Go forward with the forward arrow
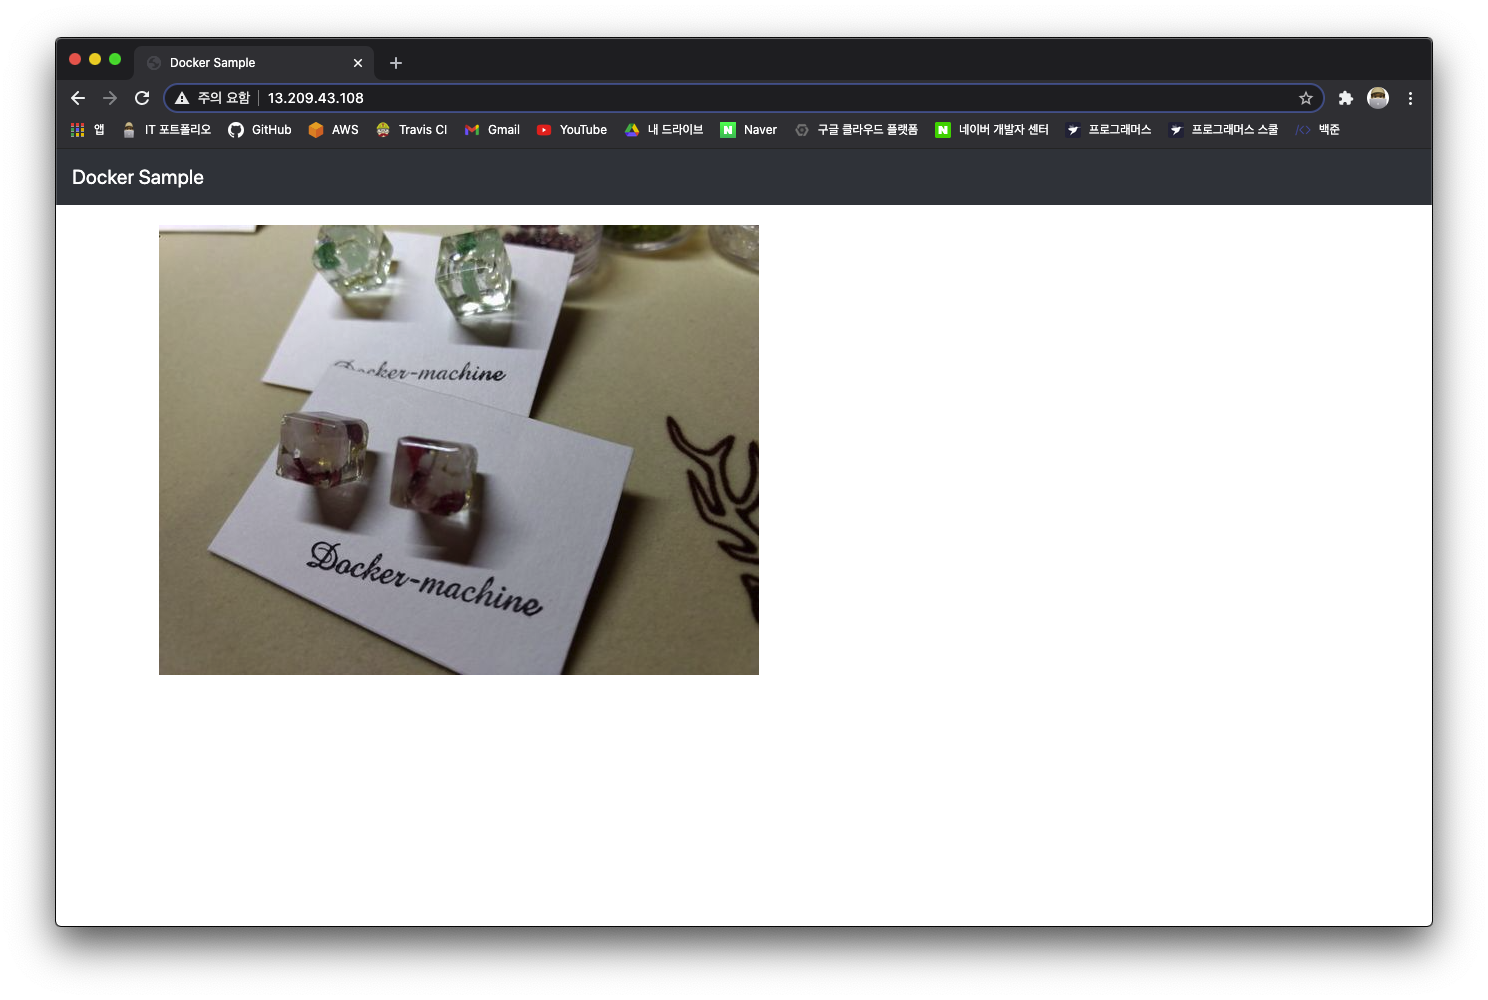 coord(110,98)
